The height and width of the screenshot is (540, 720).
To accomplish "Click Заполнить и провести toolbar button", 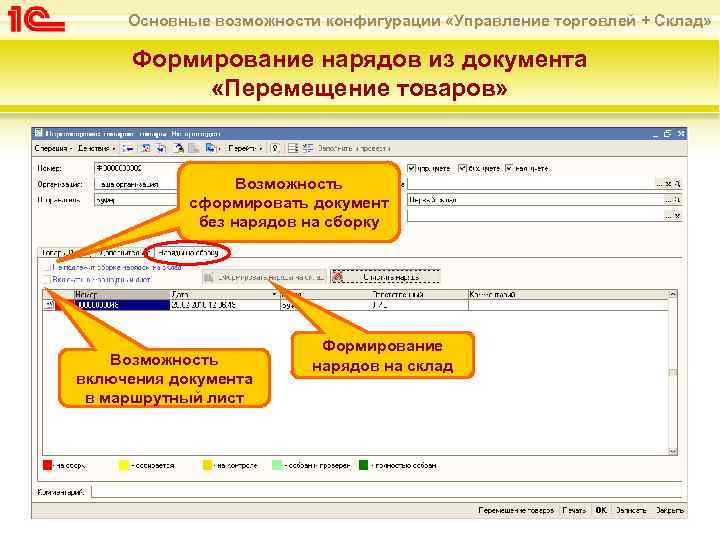I will click(354, 148).
